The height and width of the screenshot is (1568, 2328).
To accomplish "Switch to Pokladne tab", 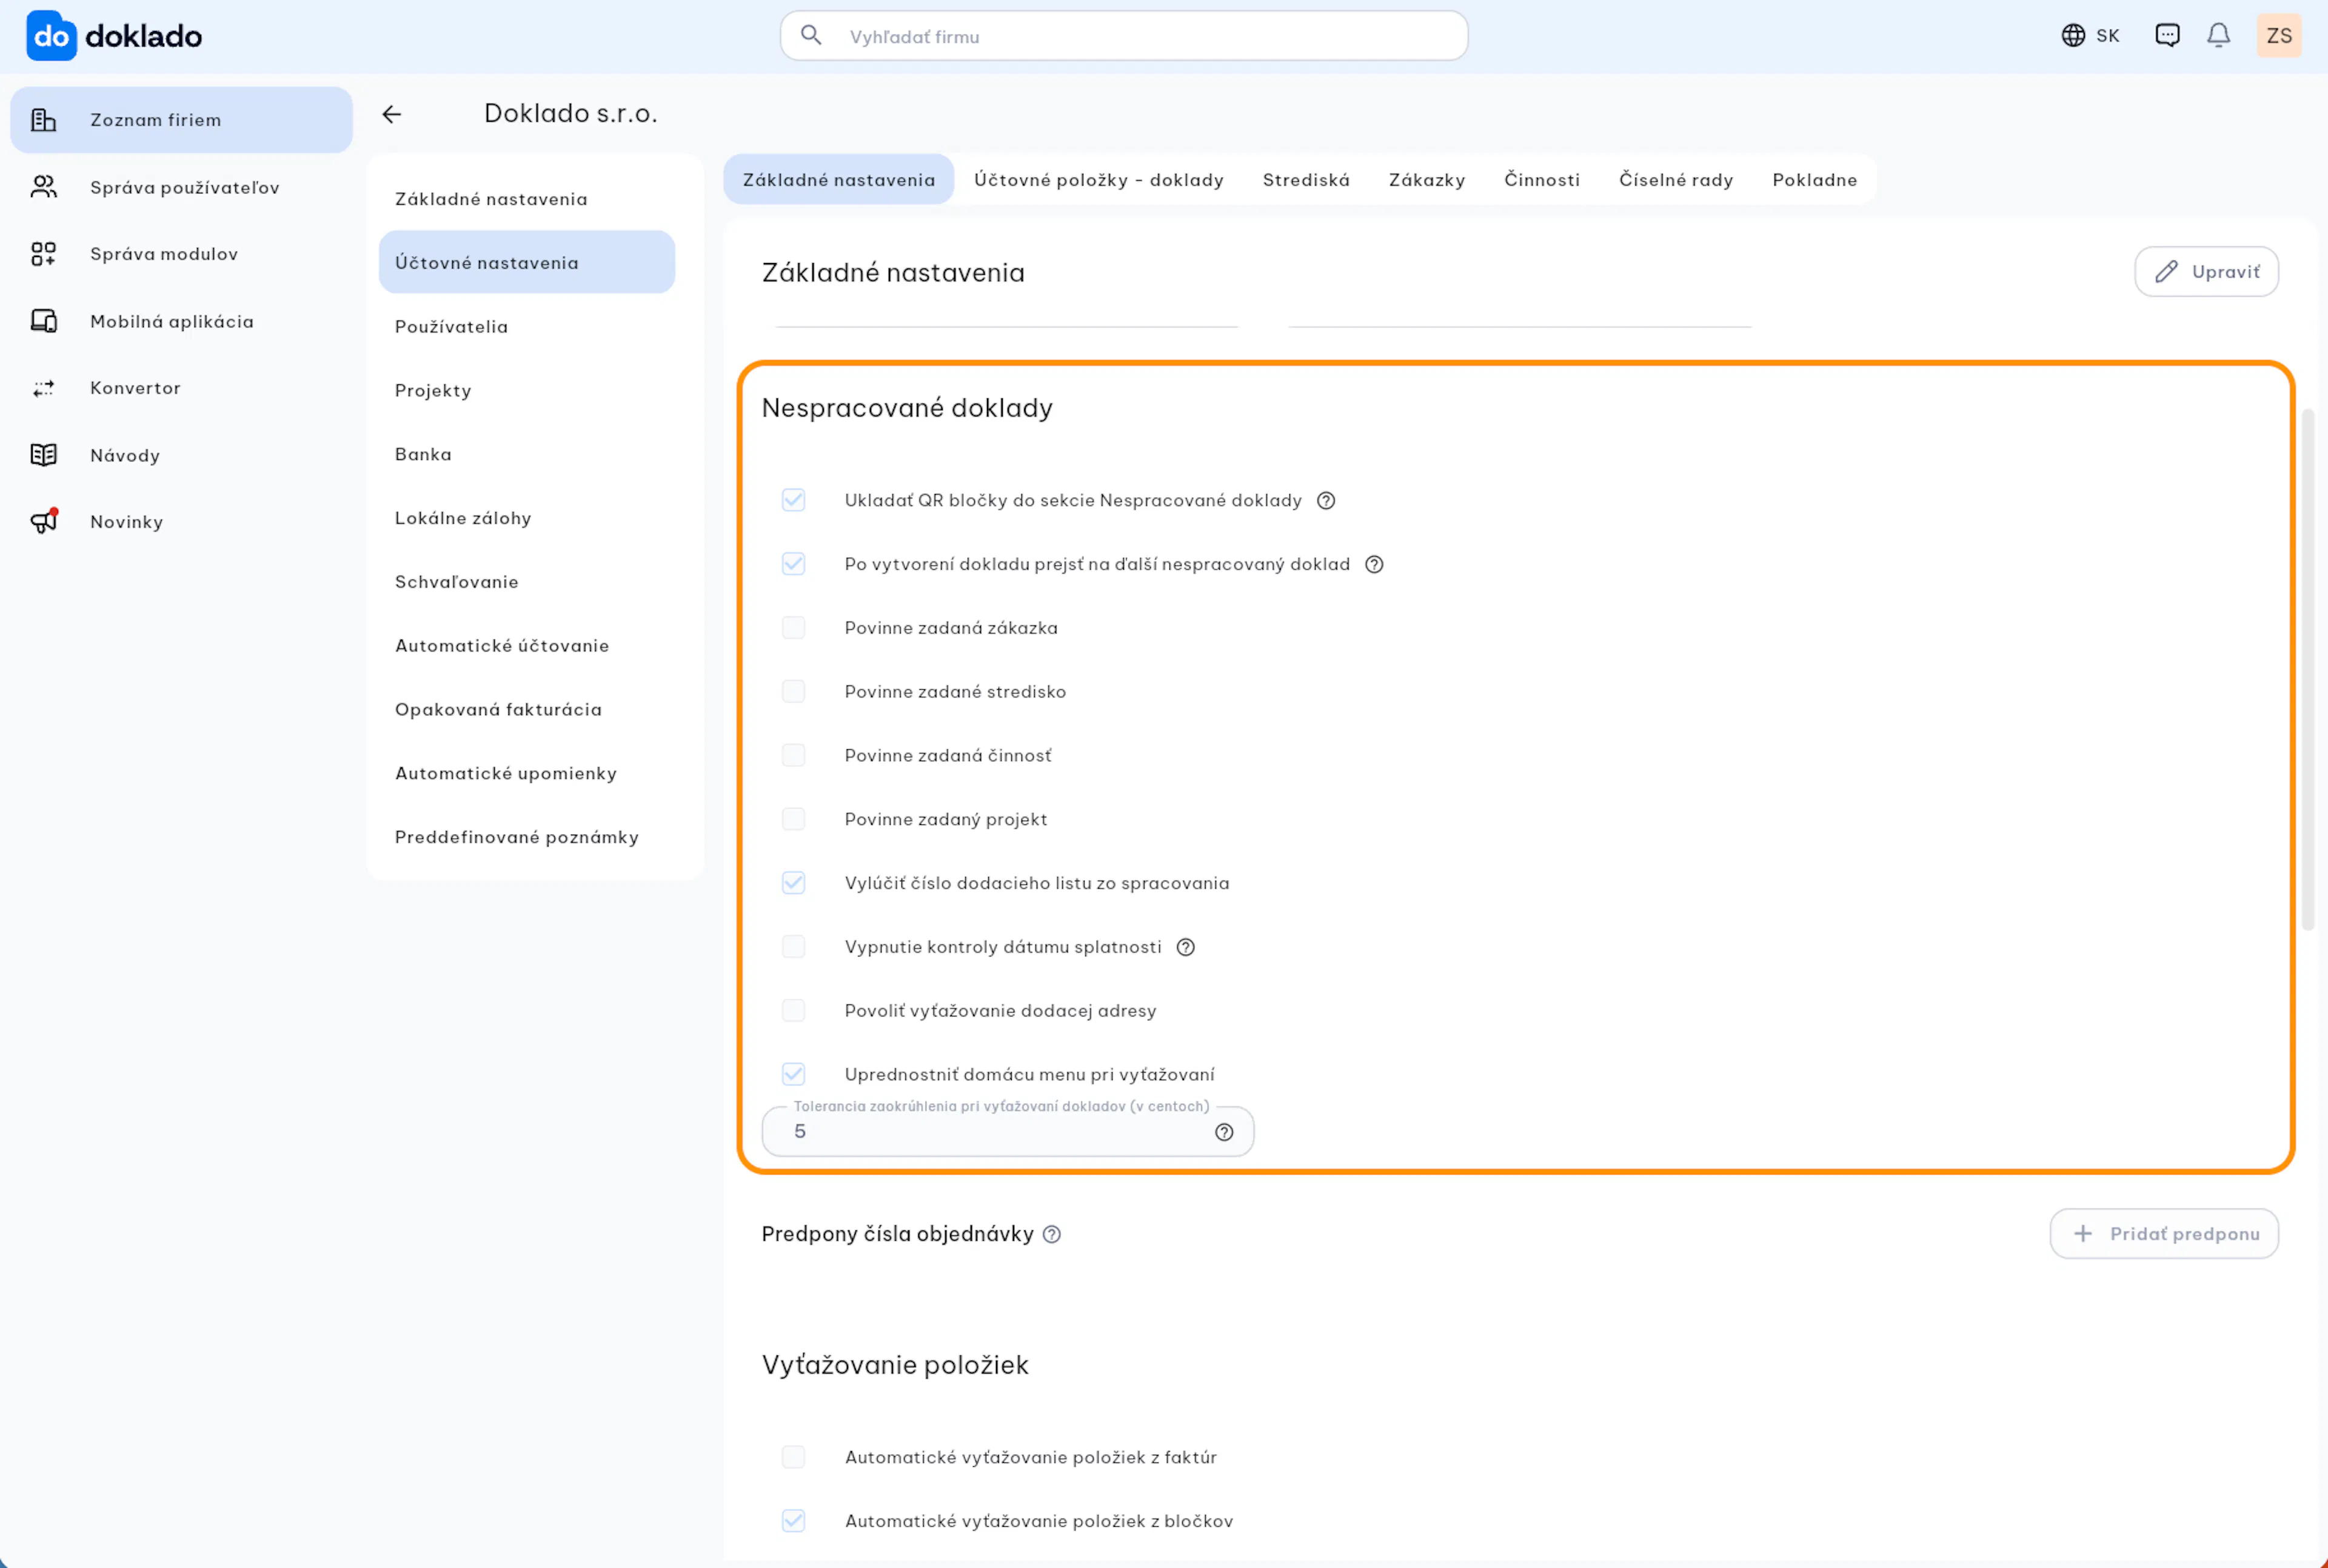I will click(1814, 180).
